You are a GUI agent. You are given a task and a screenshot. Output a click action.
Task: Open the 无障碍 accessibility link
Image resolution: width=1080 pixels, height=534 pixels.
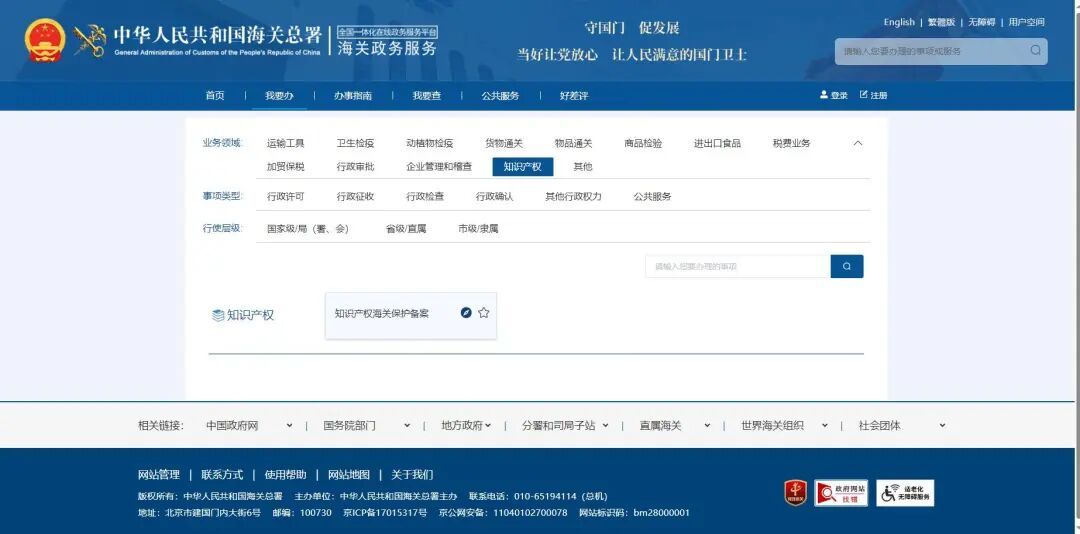pos(982,22)
